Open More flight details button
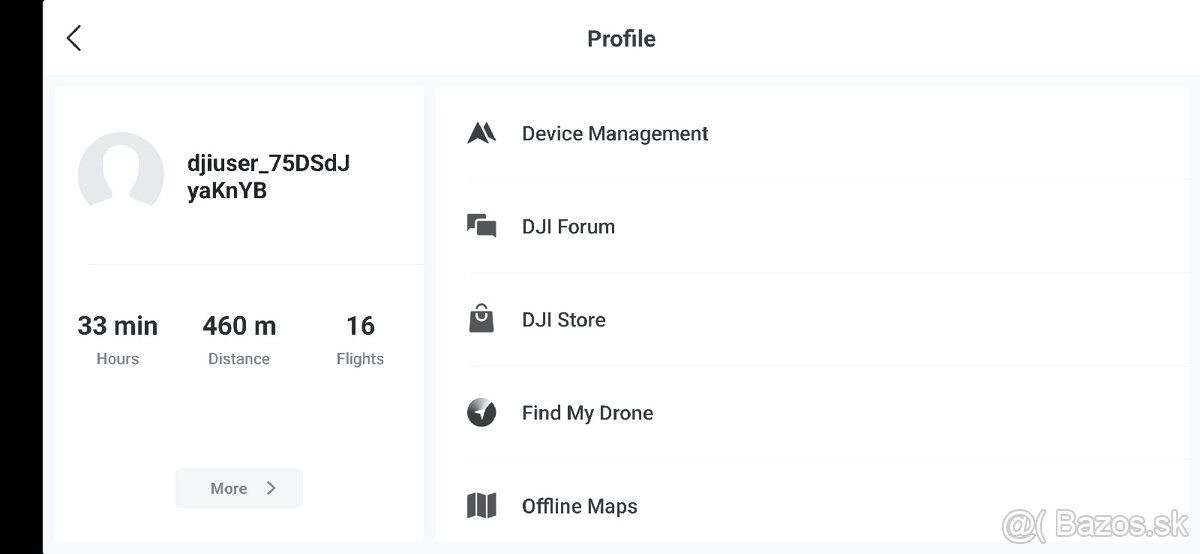This screenshot has width=1200, height=554. pos(239,488)
